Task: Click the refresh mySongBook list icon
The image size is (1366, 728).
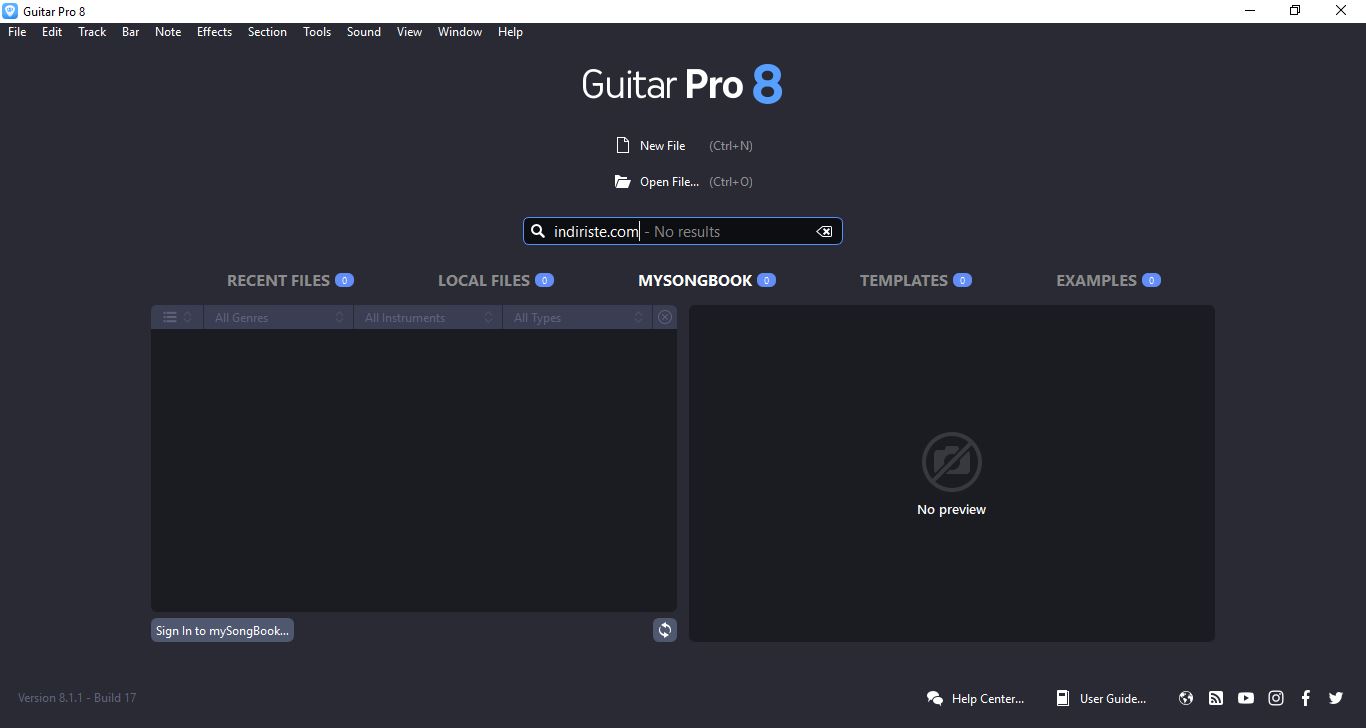Action: click(x=665, y=630)
